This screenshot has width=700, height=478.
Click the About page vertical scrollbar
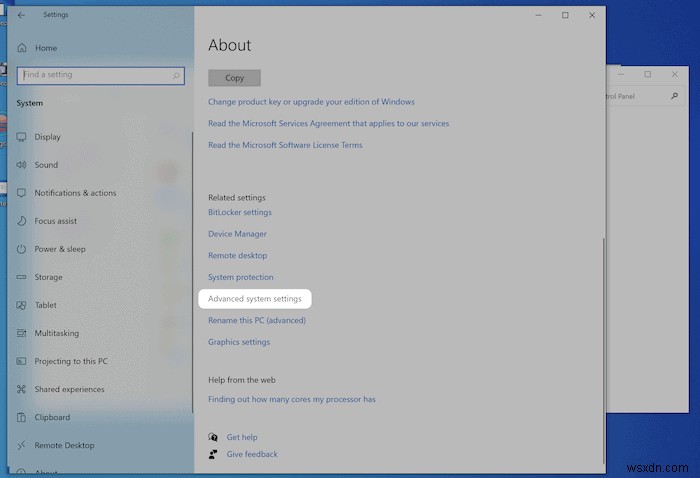coord(604,351)
